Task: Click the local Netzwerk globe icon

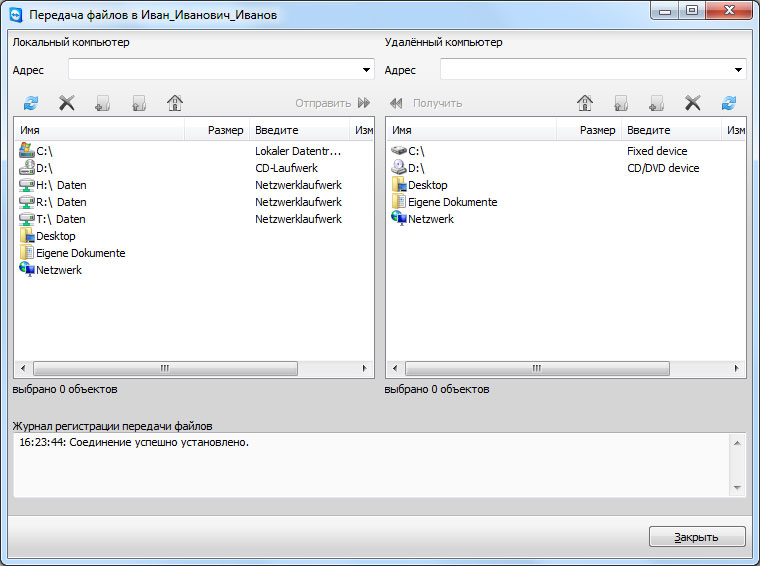Action: 27,269
